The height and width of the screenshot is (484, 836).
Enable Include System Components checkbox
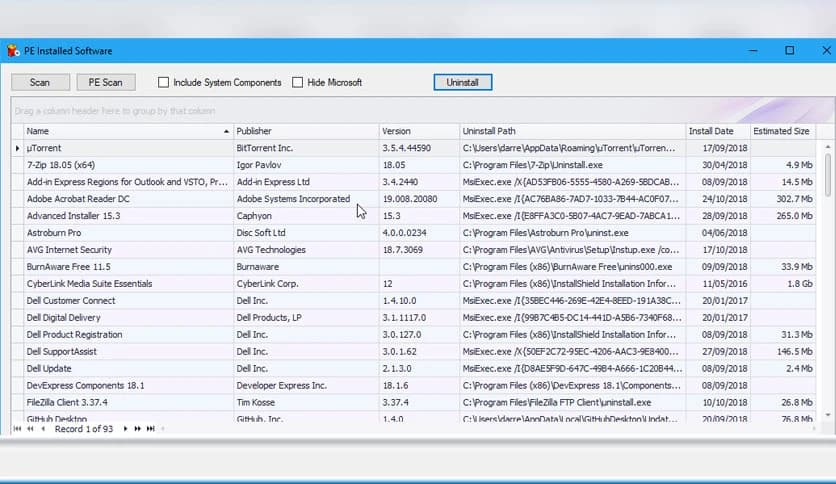(x=163, y=82)
